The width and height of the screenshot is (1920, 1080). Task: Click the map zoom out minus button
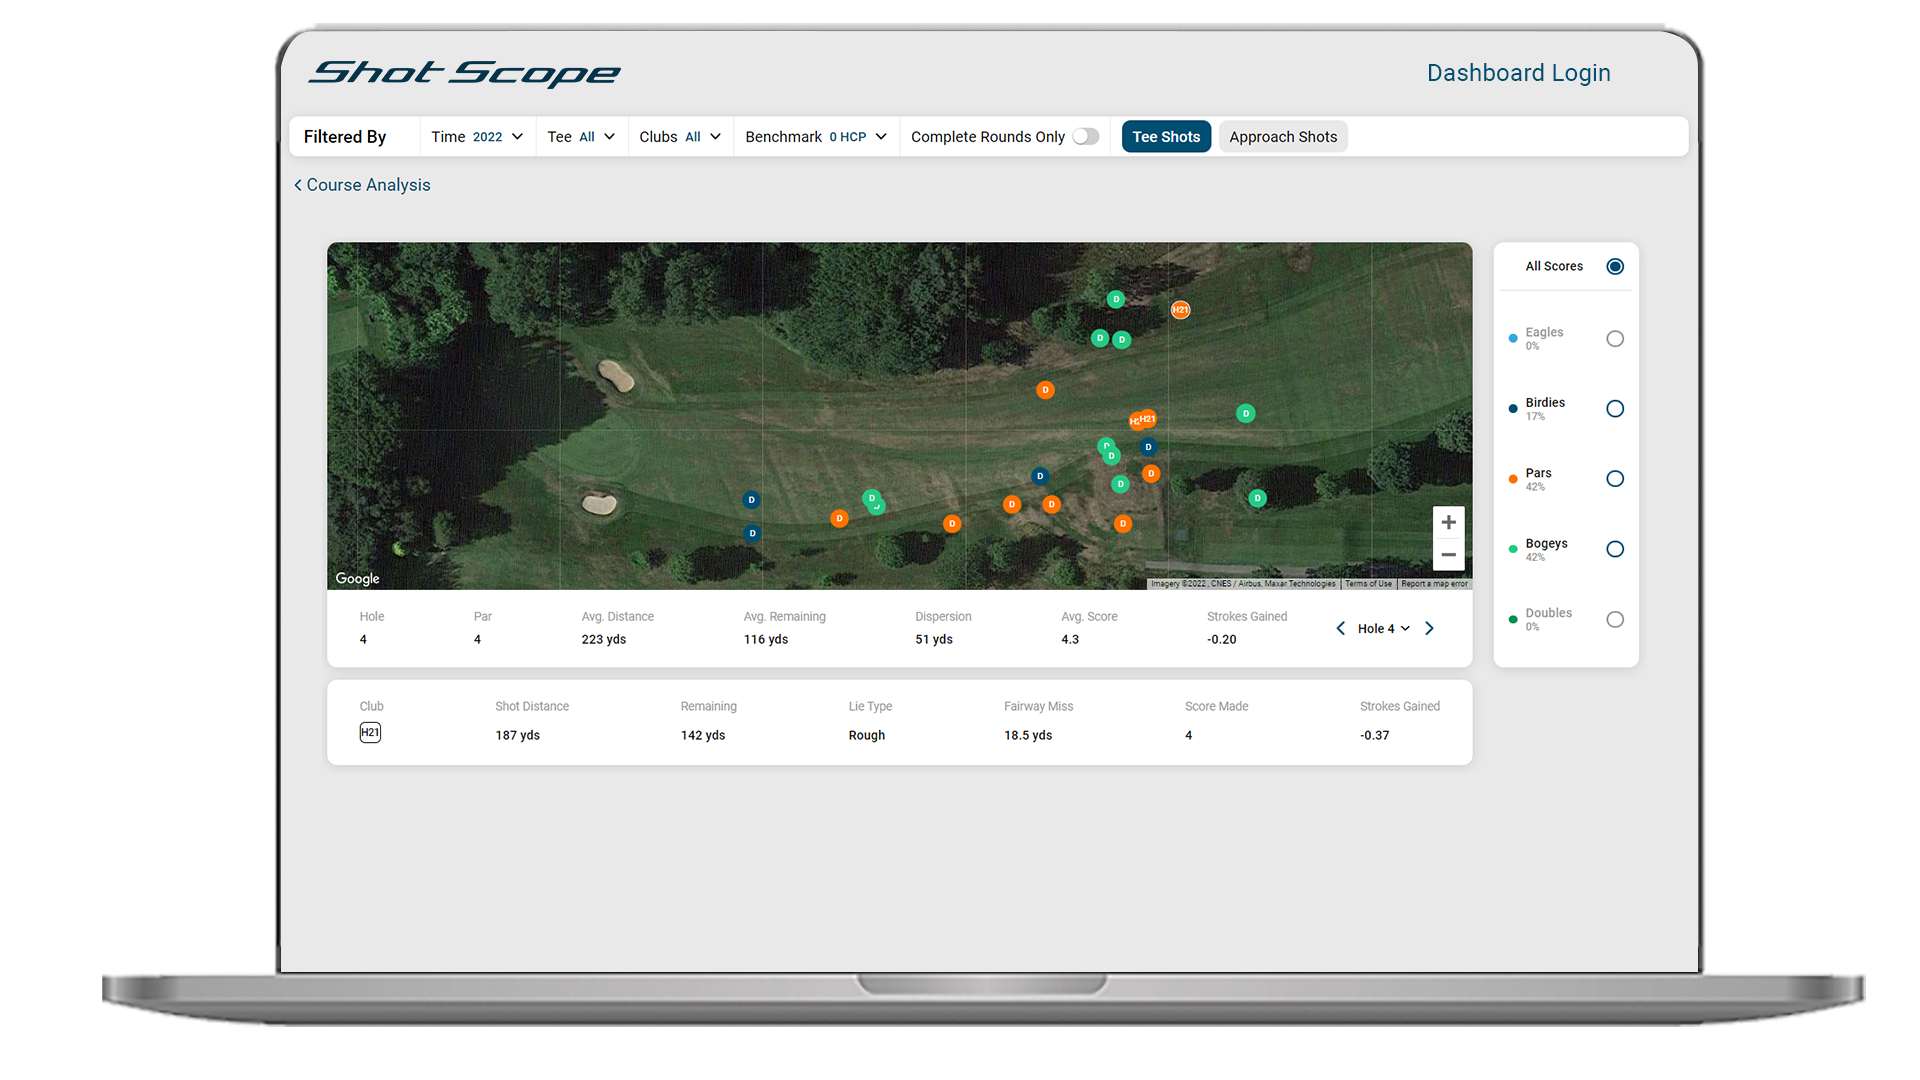[1448, 555]
